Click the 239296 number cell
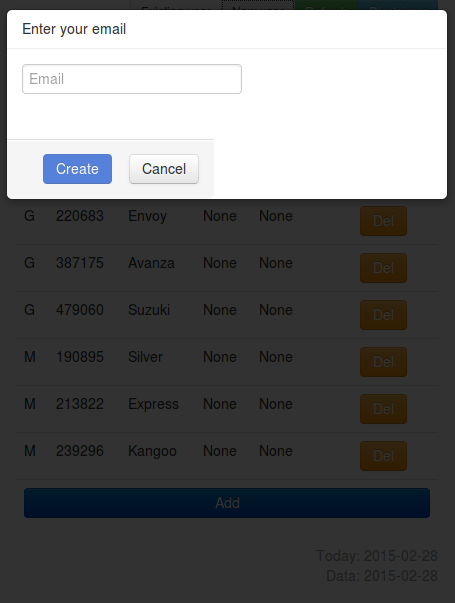This screenshot has height=603, width=455. (80, 451)
